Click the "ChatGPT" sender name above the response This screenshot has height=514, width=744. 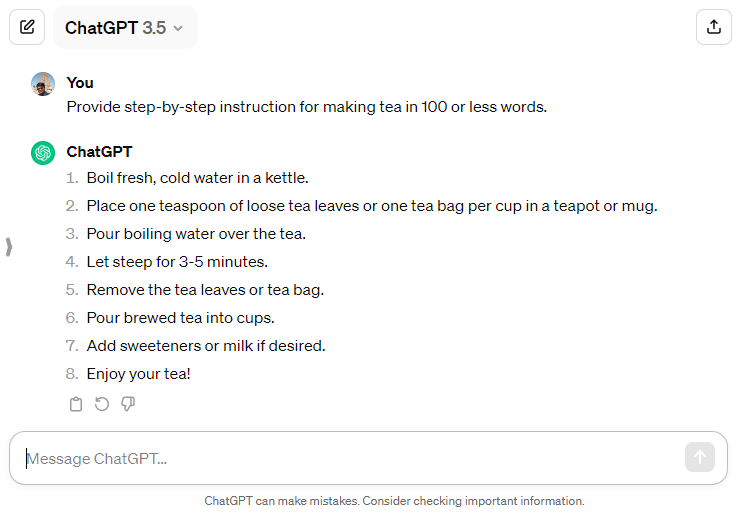tap(99, 152)
